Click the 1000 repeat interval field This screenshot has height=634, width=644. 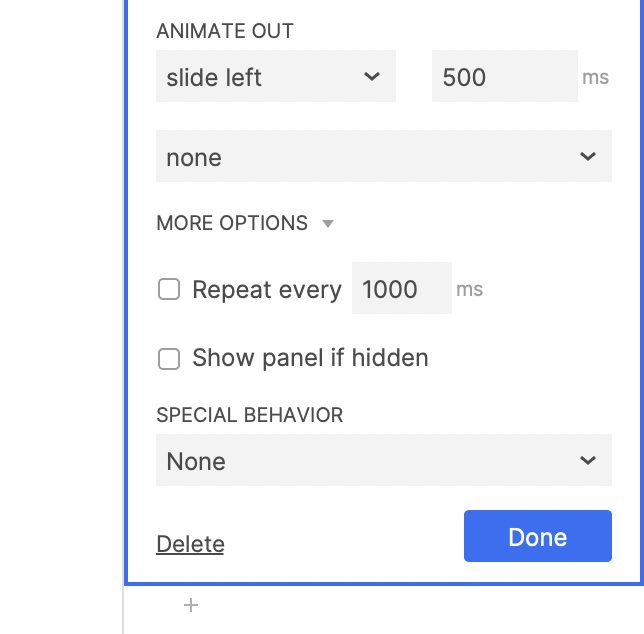click(x=401, y=290)
